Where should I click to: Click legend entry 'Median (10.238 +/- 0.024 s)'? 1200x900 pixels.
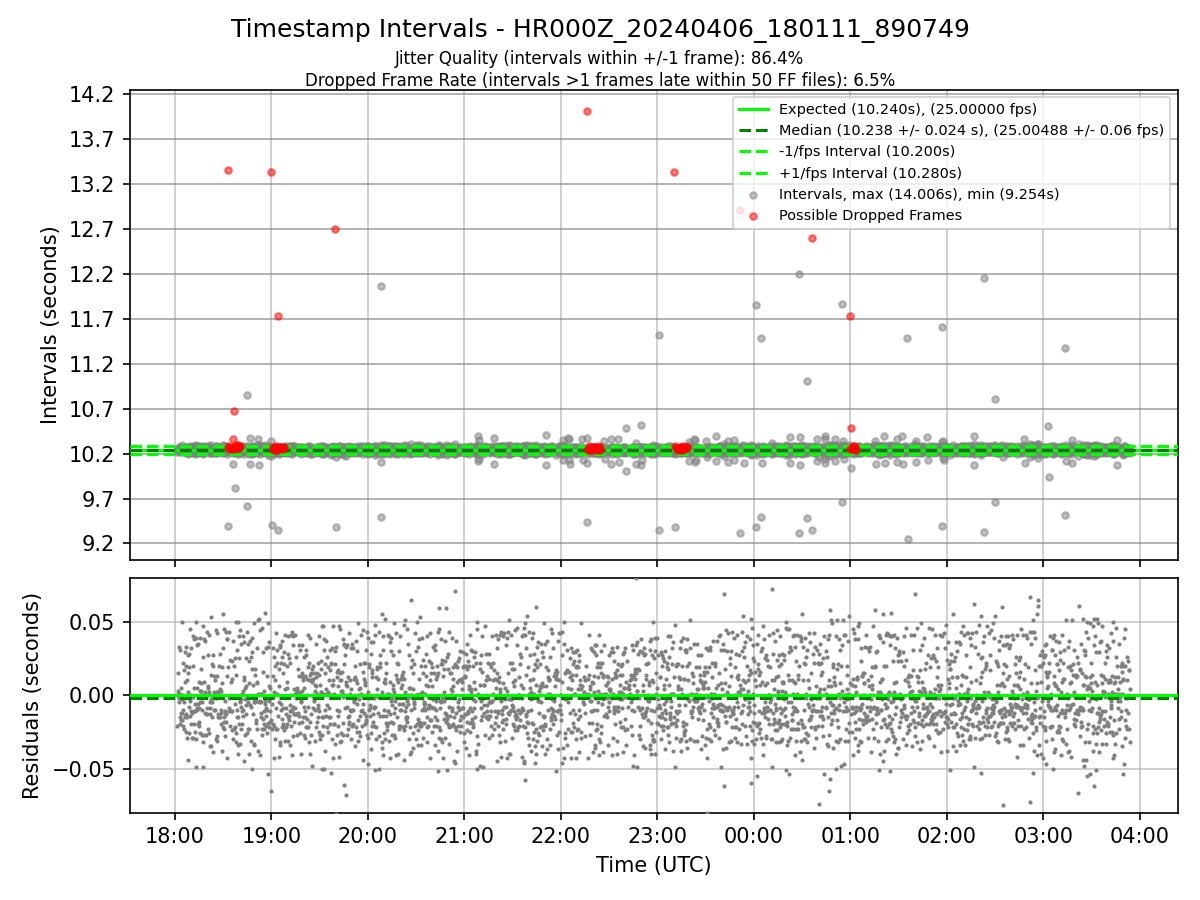pyautogui.click(x=971, y=130)
